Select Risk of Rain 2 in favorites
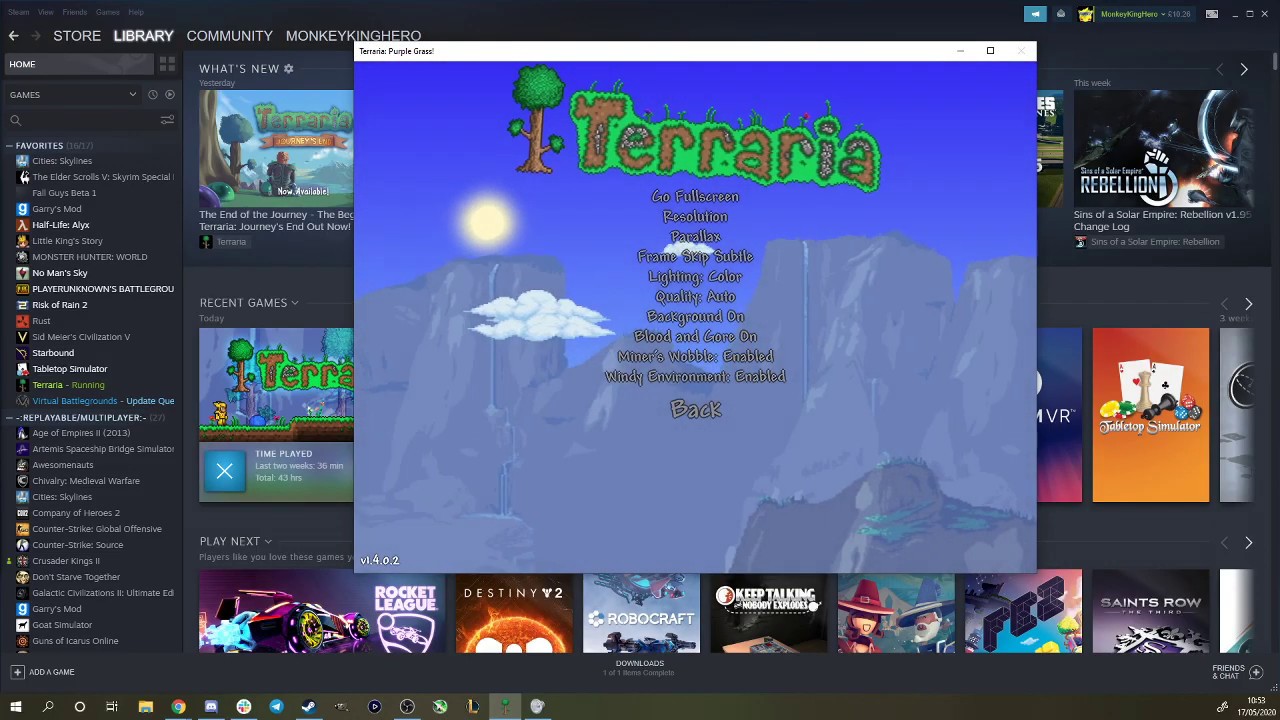 coord(59,305)
